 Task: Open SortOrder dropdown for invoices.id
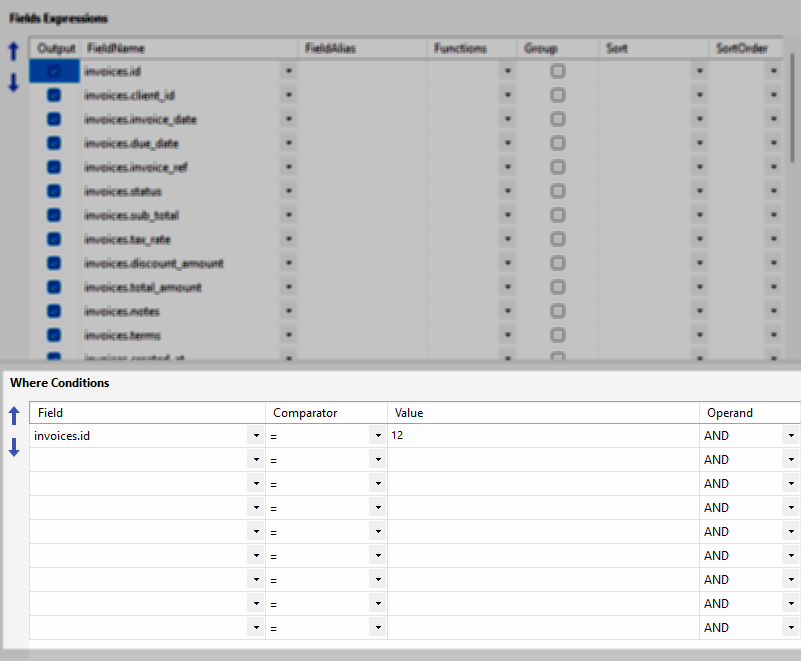point(773,71)
